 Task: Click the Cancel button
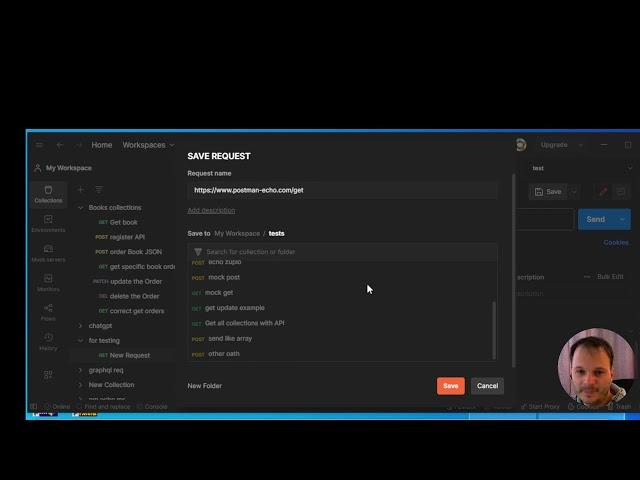click(x=487, y=386)
